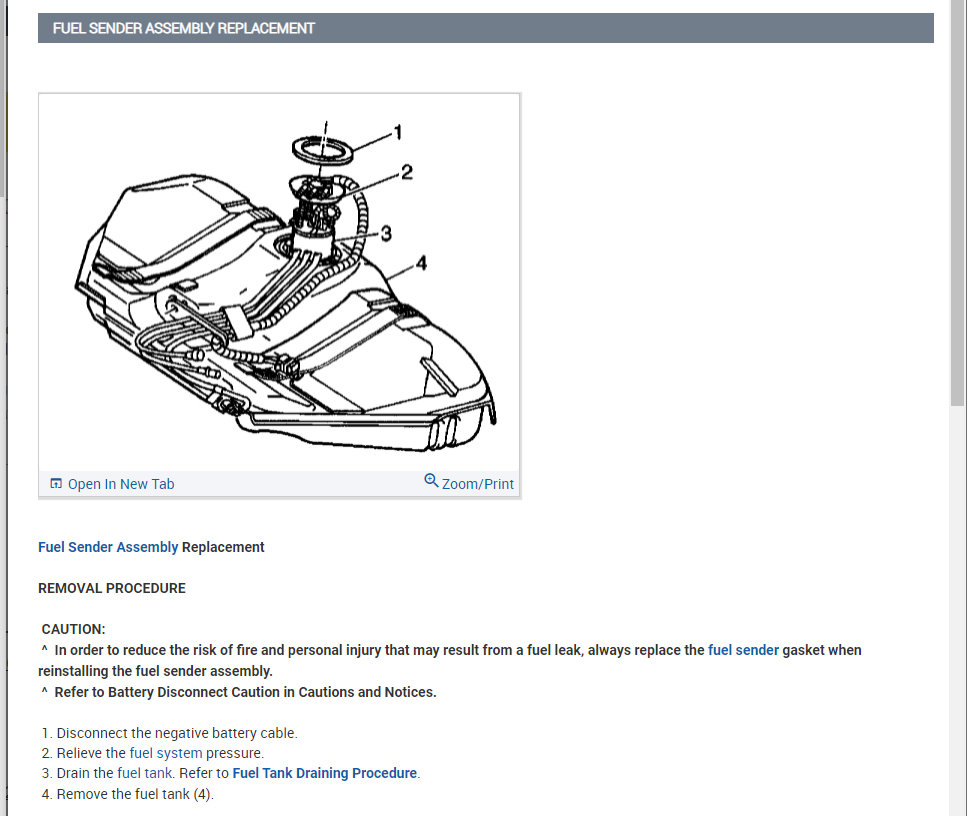The image size is (967, 816).
Task: Click step 1 Disconnect the negative battery cable
Action: 170,733
